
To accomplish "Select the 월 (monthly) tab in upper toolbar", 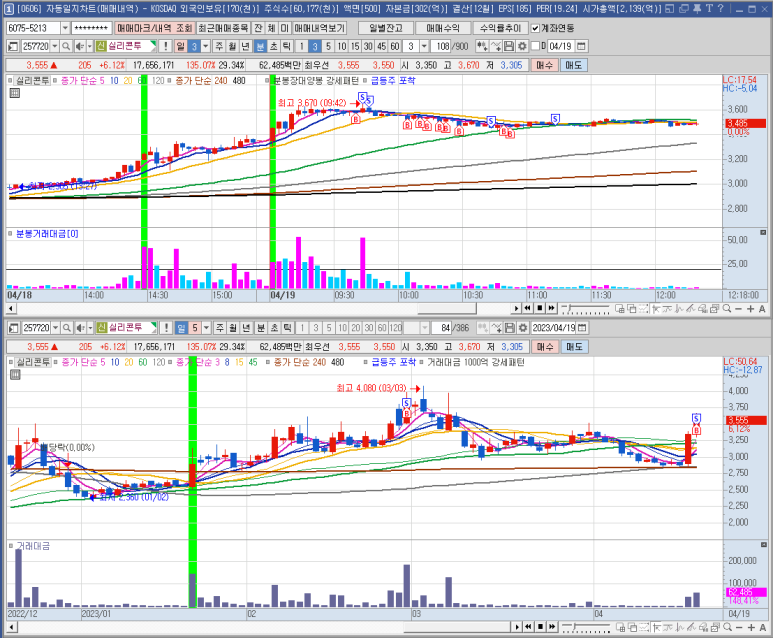I will [232, 46].
